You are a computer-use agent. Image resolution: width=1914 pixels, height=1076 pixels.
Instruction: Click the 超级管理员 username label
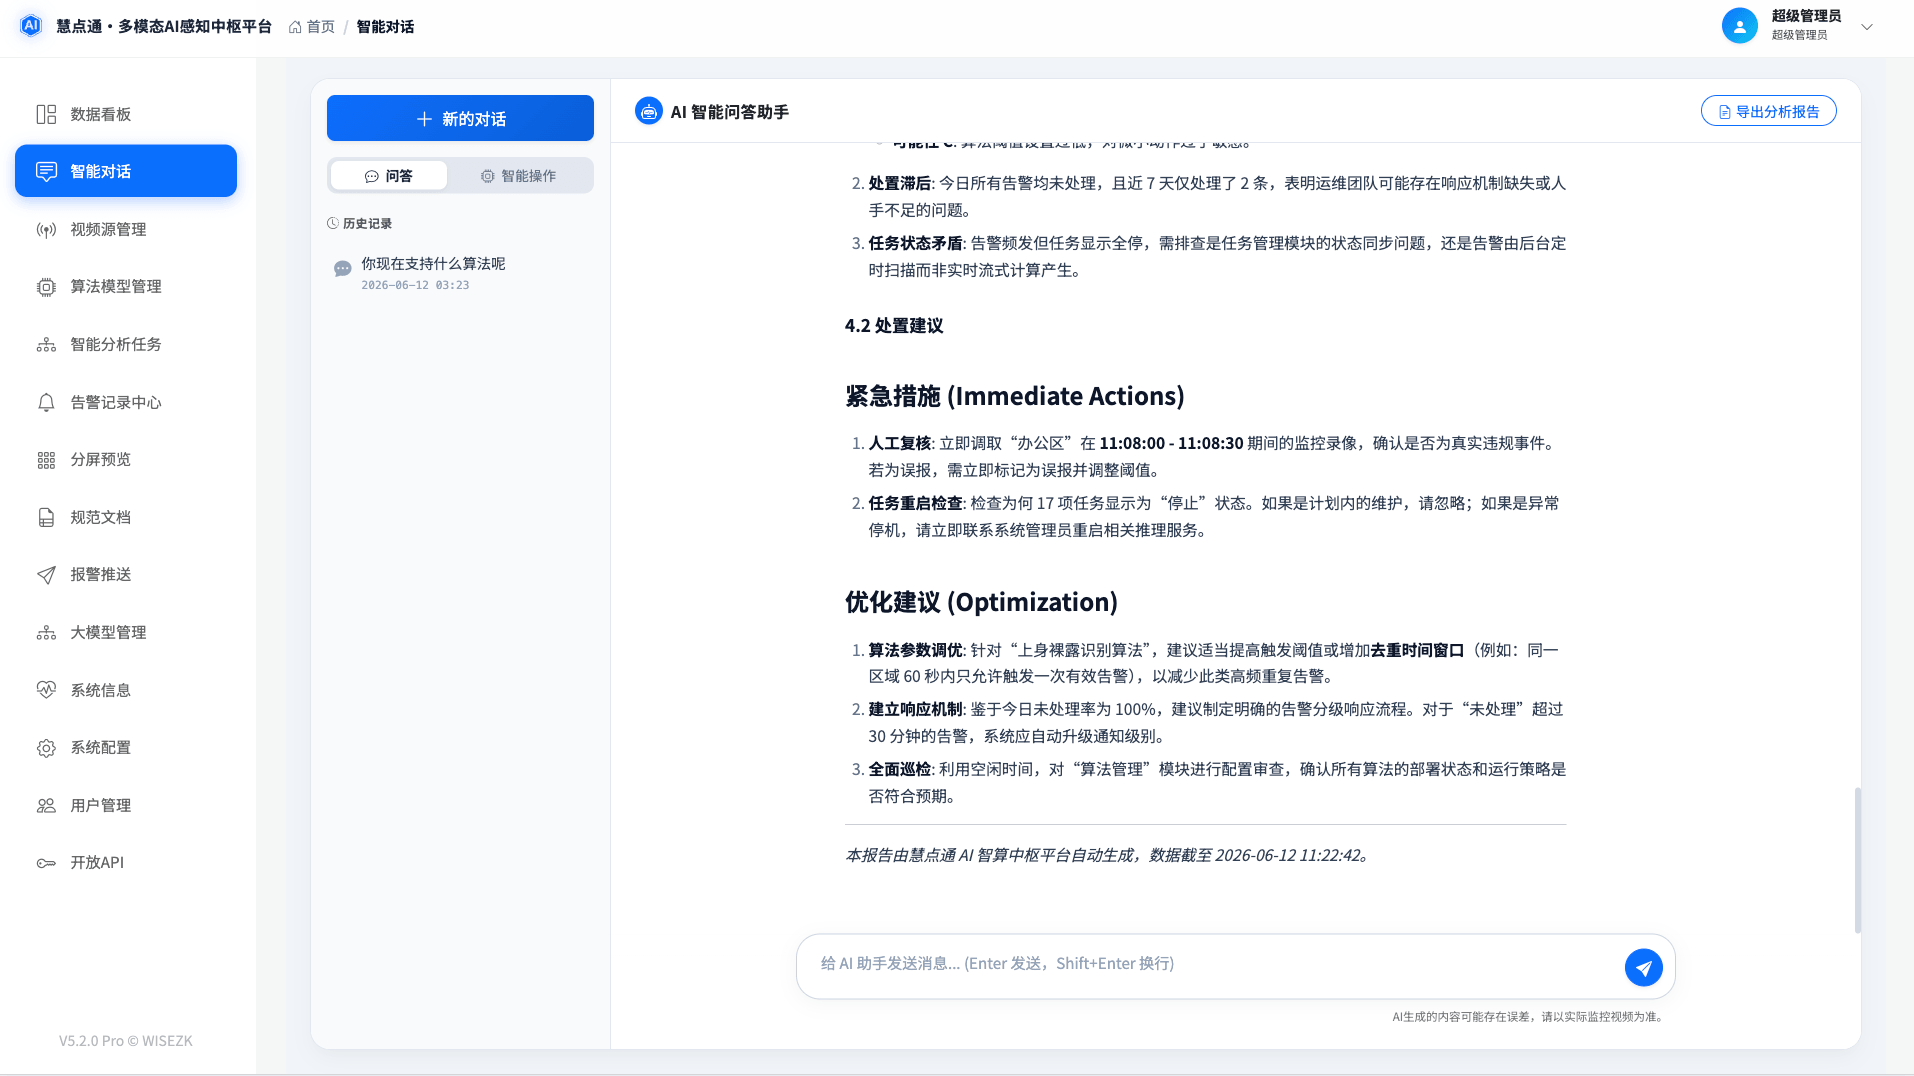(x=1806, y=16)
